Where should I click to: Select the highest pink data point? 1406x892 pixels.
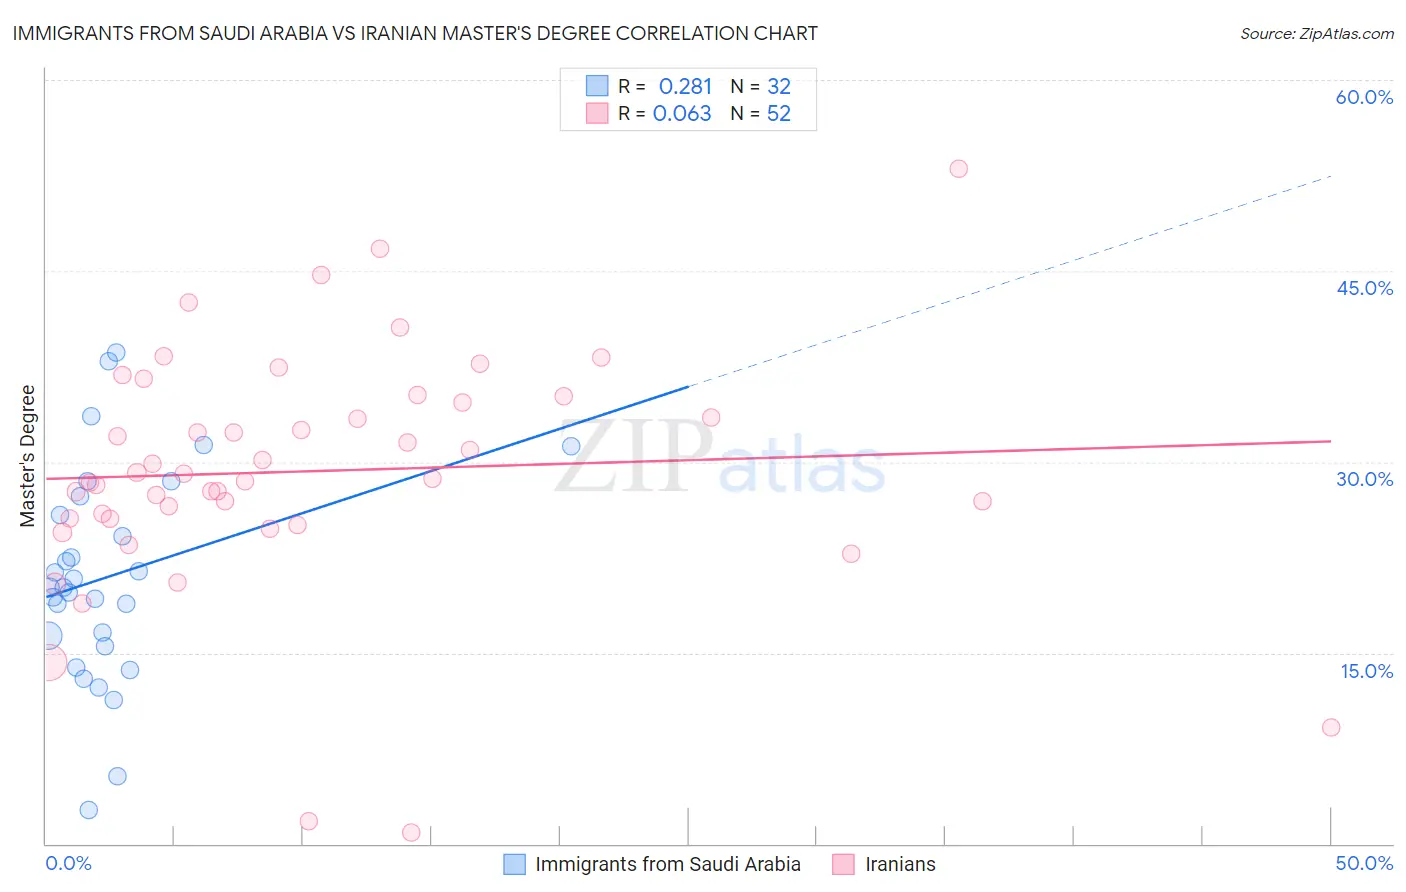pos(958,169)
